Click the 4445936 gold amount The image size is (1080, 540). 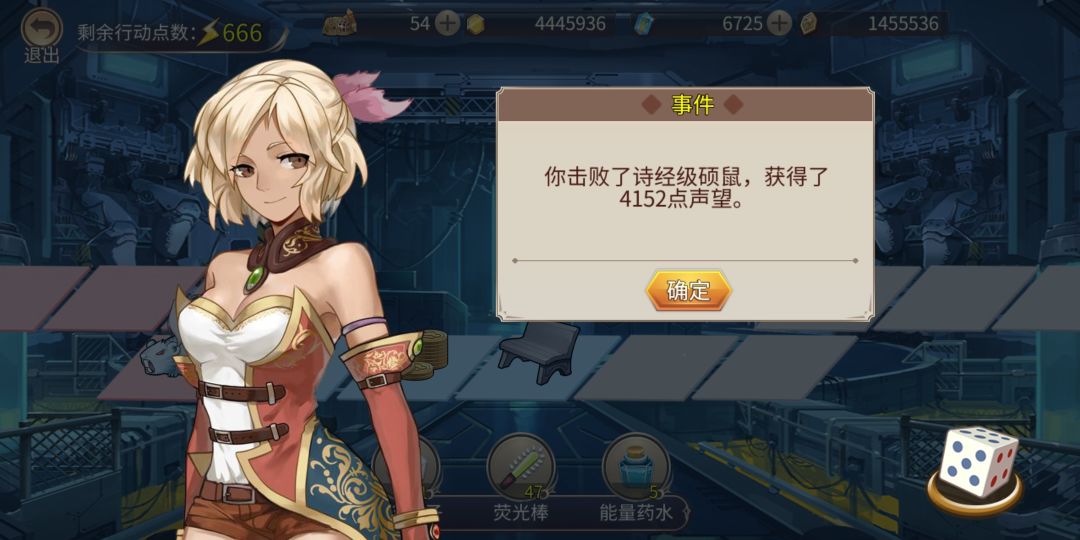coord(570,24)
